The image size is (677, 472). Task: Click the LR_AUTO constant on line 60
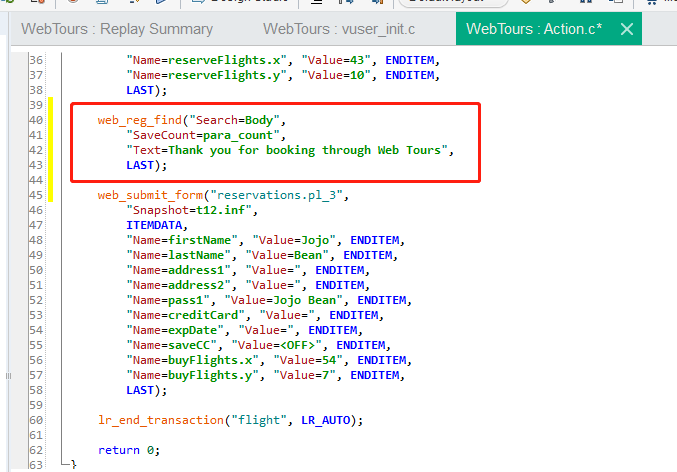326,420
